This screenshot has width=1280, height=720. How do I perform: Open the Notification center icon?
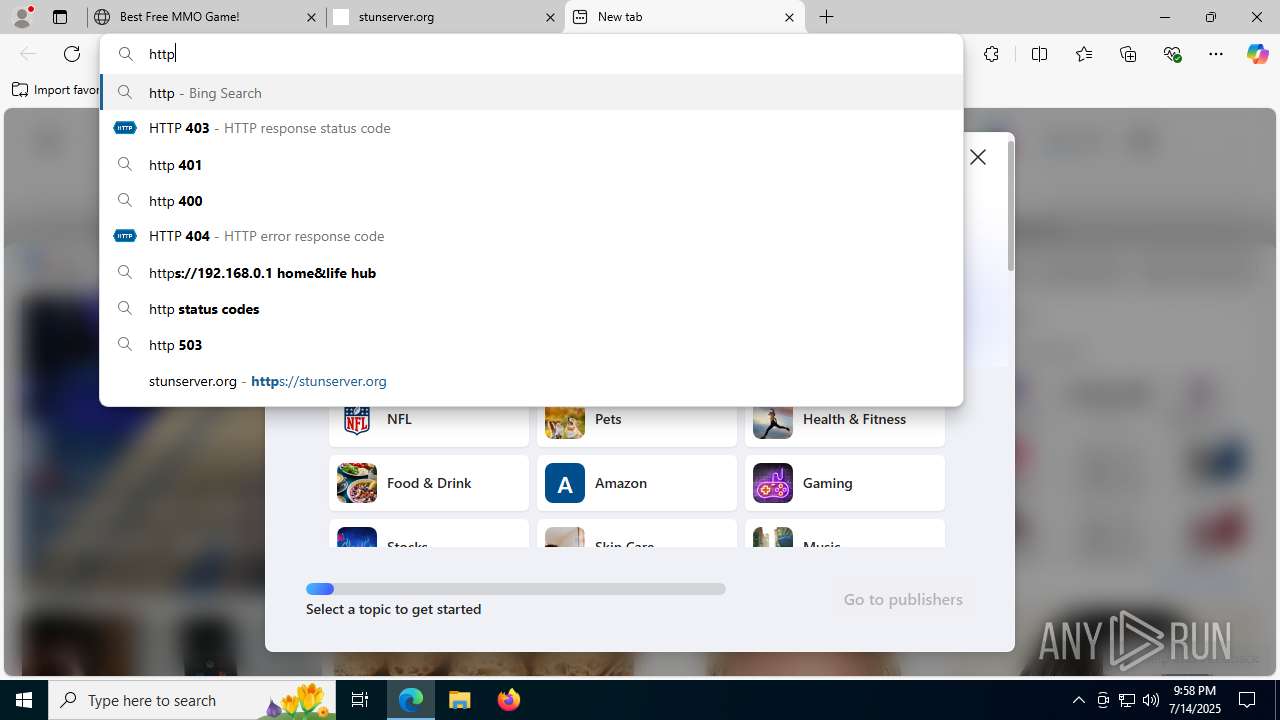(1247, 700)
